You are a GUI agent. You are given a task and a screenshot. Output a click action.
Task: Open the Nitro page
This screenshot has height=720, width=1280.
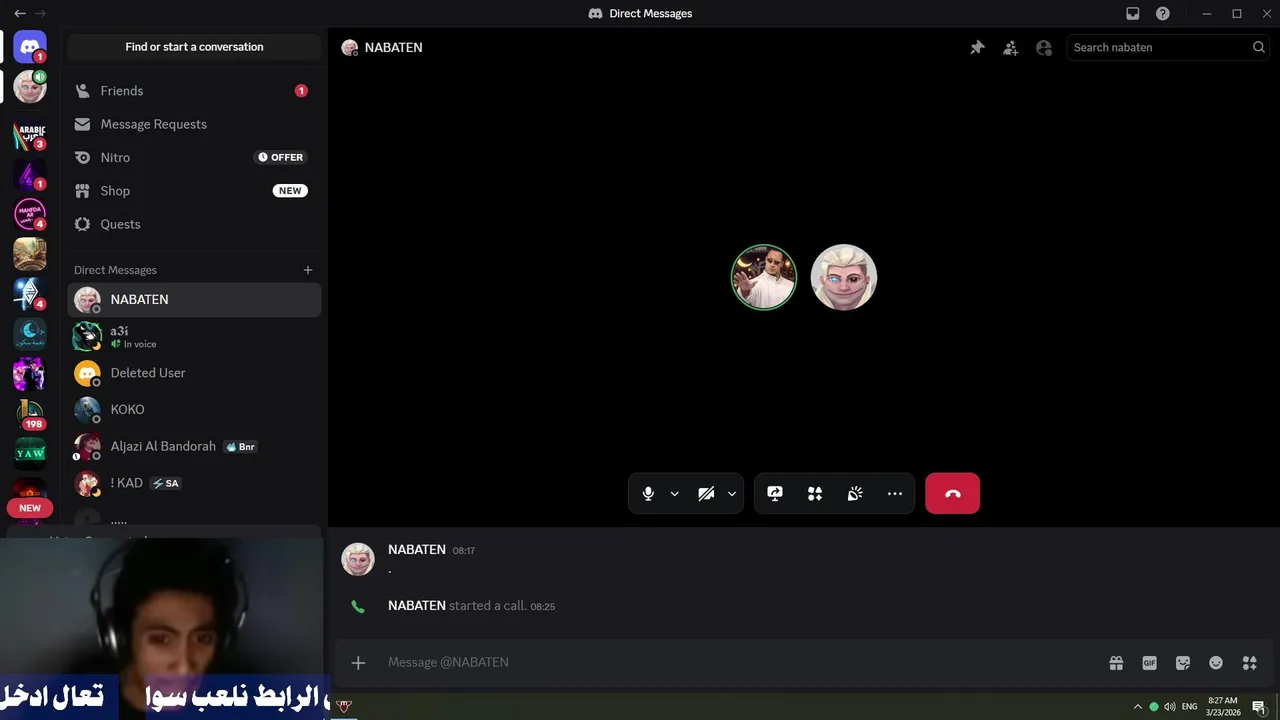[194, 157]
